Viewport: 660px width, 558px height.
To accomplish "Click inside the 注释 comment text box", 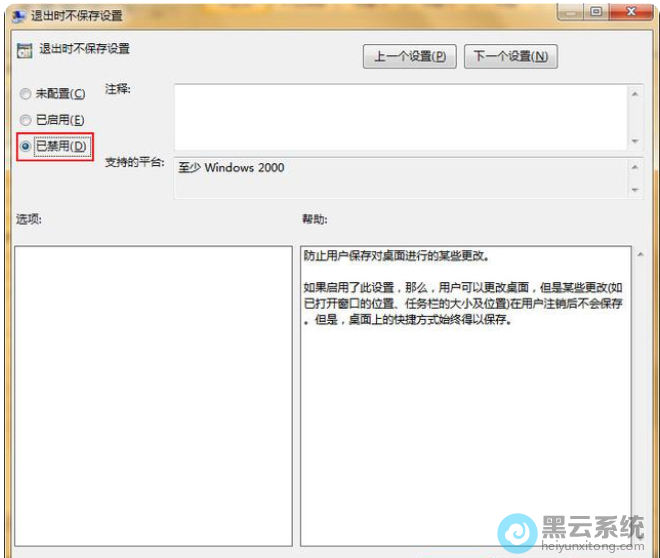I will 400,116.
